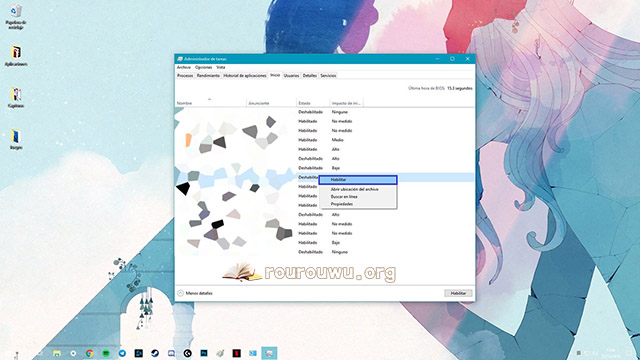
Task: Open Netflix from the taskbar
Action: (x=236, y=353)
